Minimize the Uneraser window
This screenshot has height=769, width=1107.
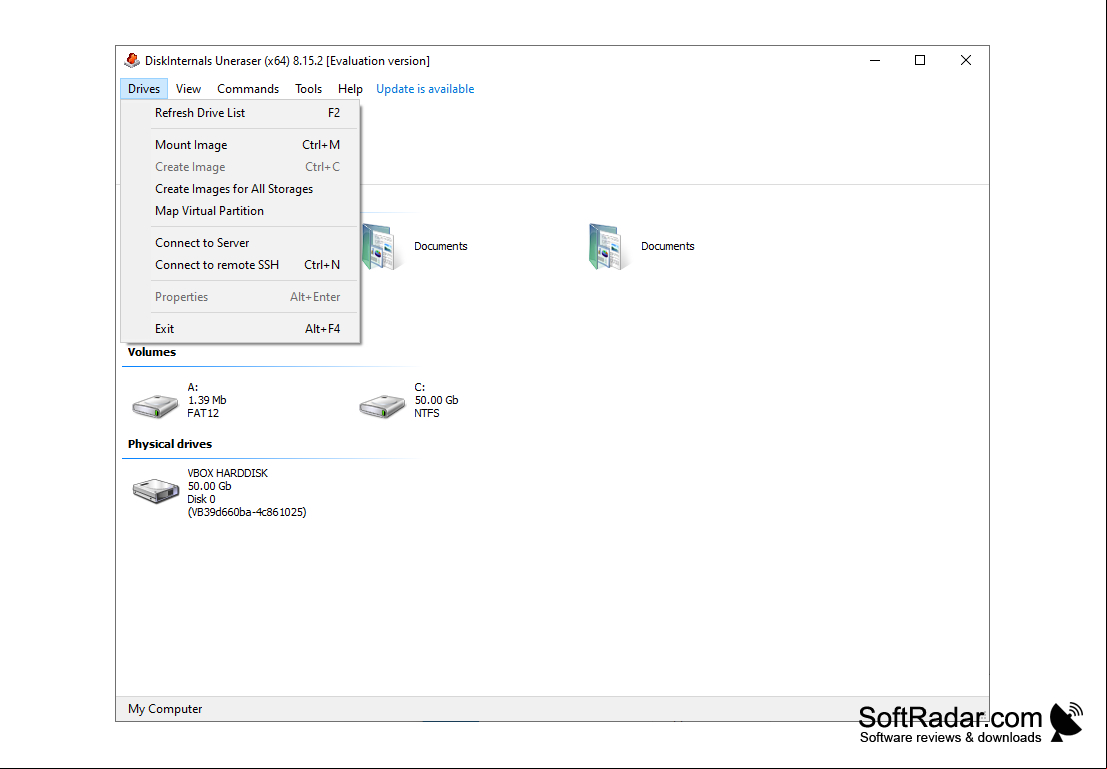click(875, 61)
